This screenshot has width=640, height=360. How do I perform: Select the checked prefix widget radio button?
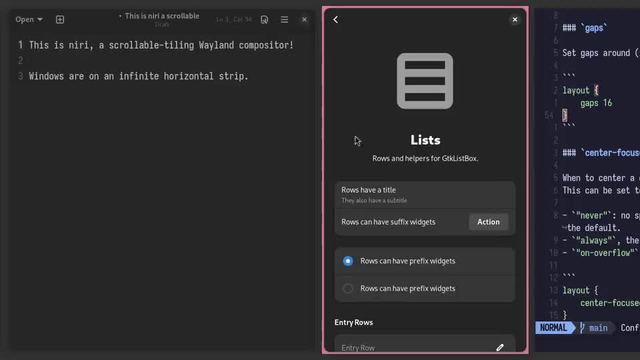tap(348, 261)
